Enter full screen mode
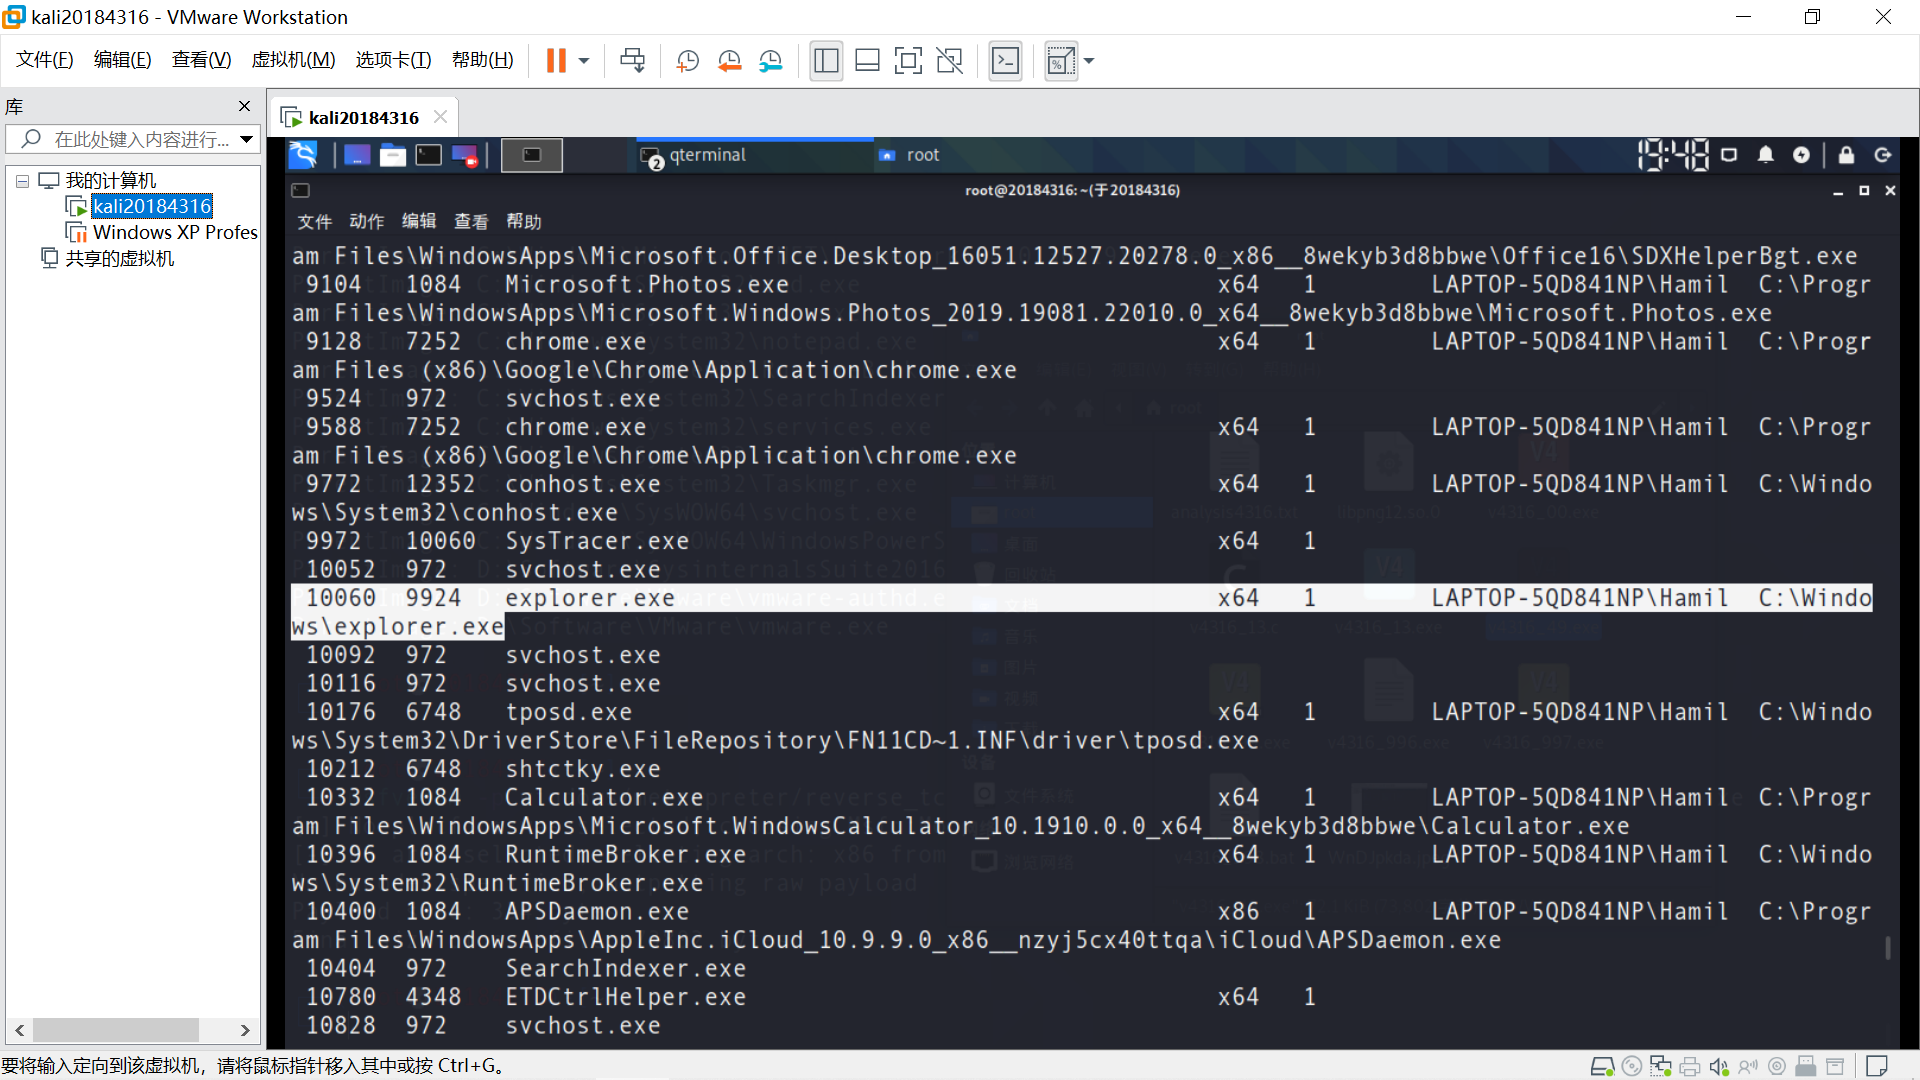1920x1080 pixels. click(908, 61)
